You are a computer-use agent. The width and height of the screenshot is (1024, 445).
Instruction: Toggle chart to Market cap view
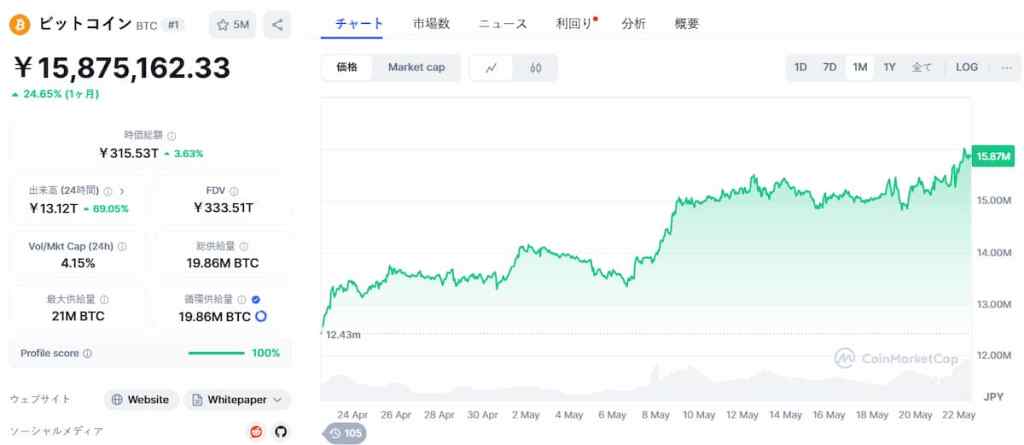pyautogui.click(x=416, y=67)
